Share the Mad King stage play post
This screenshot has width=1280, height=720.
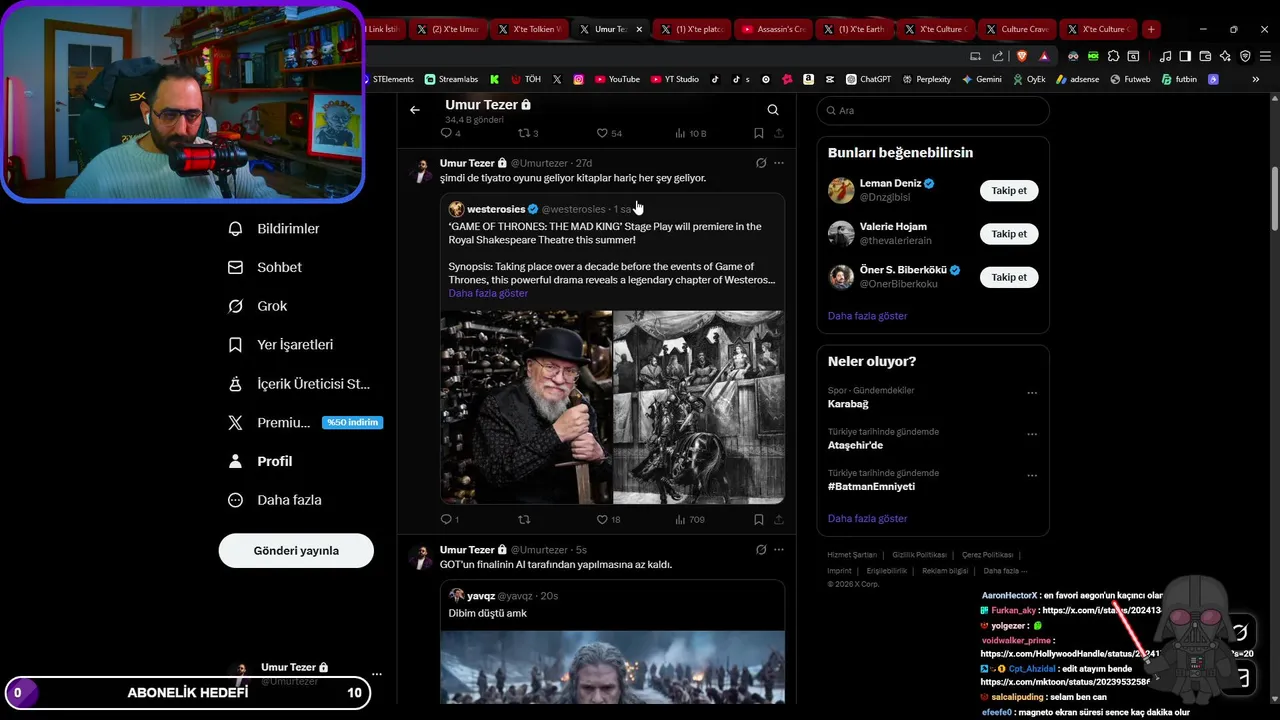(779, 520)
